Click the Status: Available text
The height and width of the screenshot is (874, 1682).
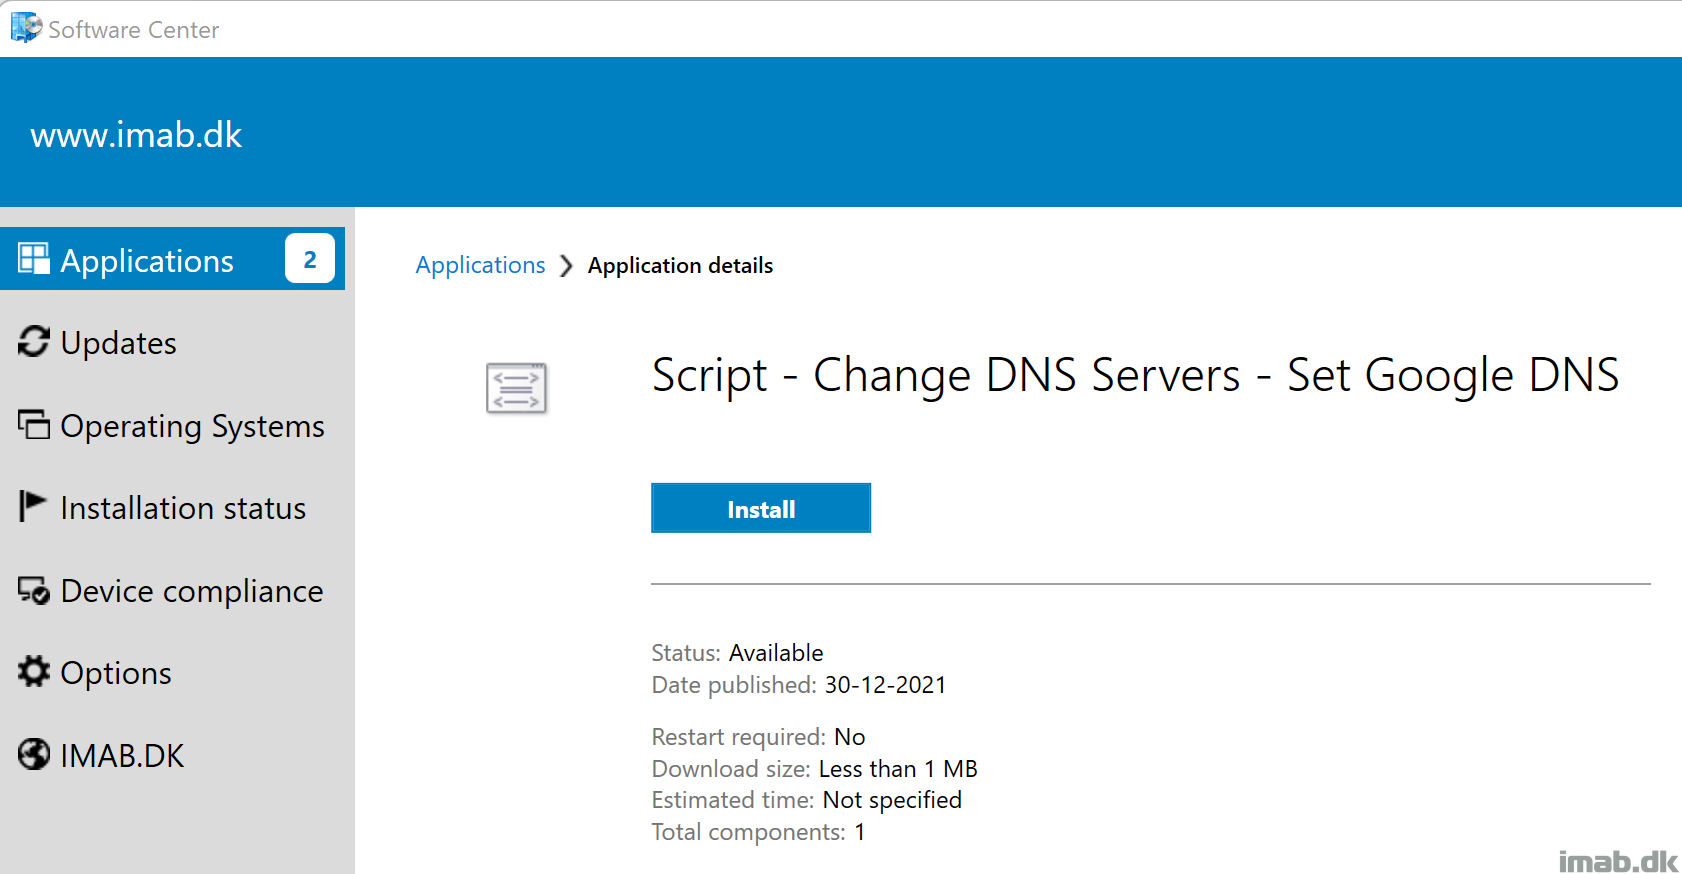tap(737, 653)
